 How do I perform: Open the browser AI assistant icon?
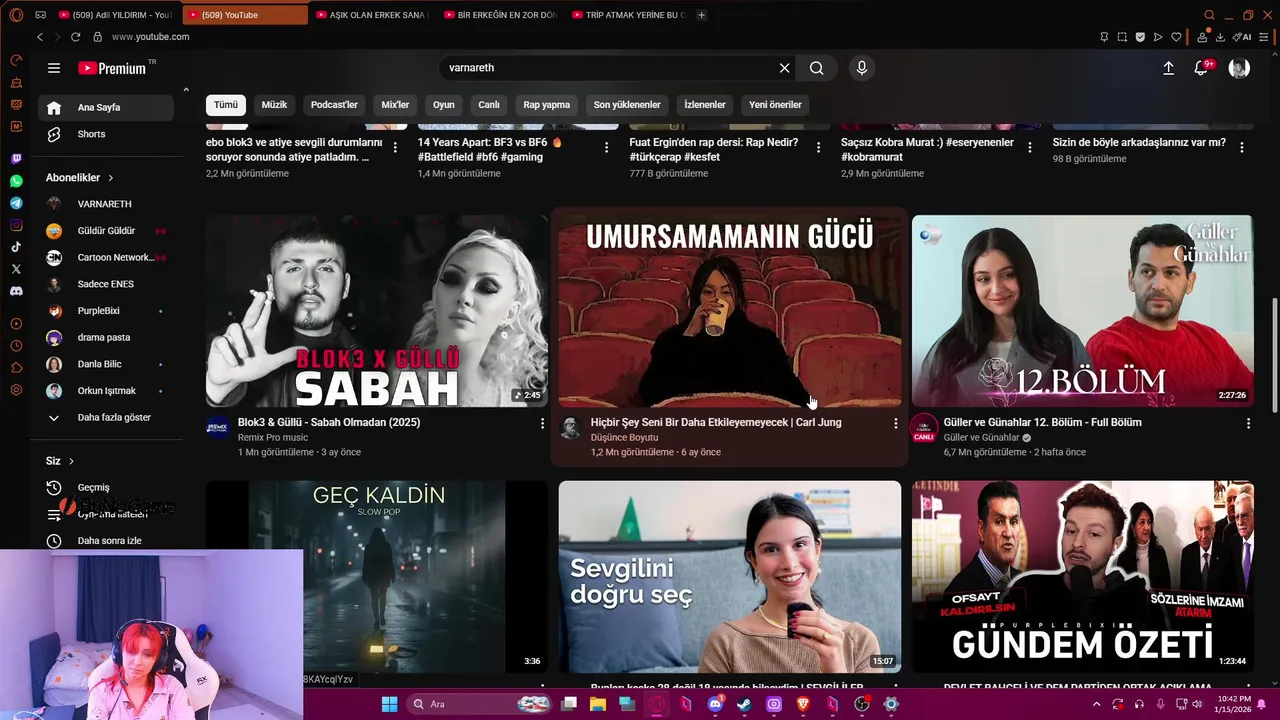(x=1243, y=37)
